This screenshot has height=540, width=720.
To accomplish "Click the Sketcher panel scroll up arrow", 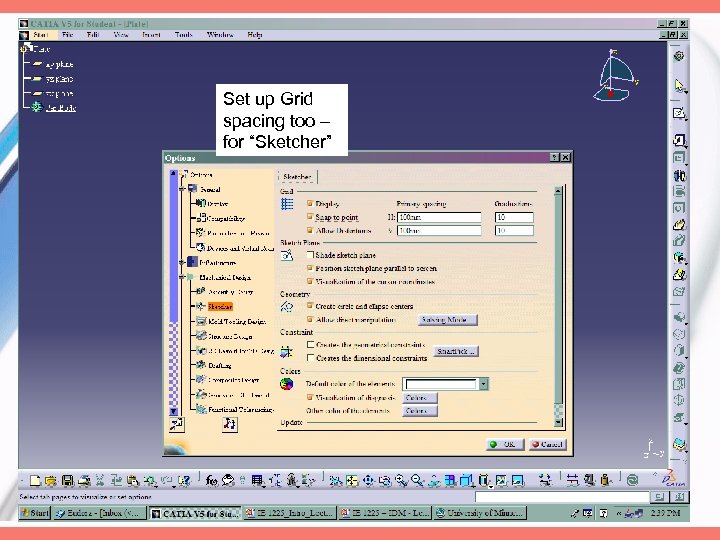I will click(x=558, y=190).
